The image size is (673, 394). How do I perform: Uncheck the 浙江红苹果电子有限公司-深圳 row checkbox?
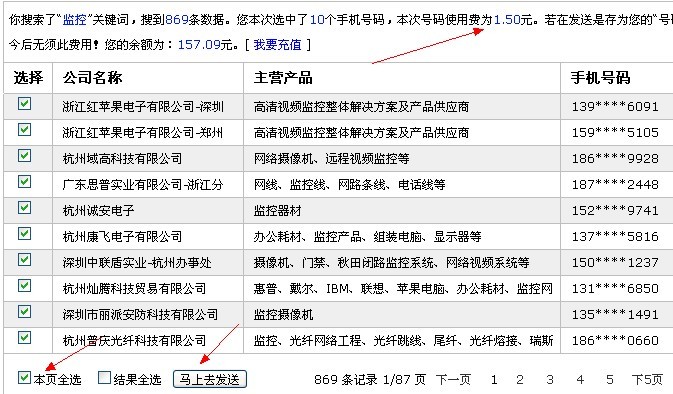(24, 103)
